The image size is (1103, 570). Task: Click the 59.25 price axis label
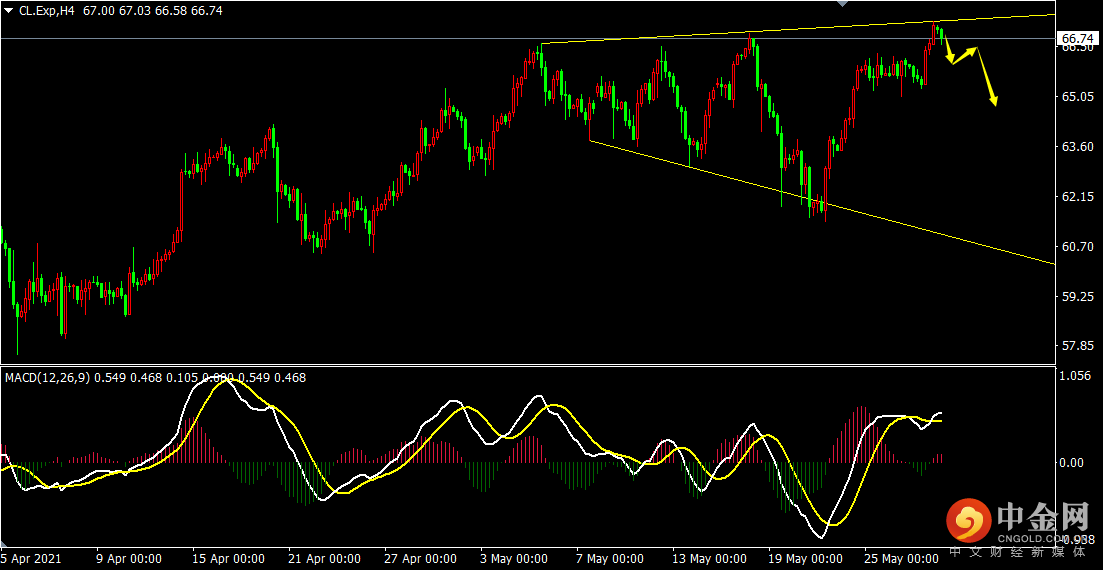pos(1076,297)
